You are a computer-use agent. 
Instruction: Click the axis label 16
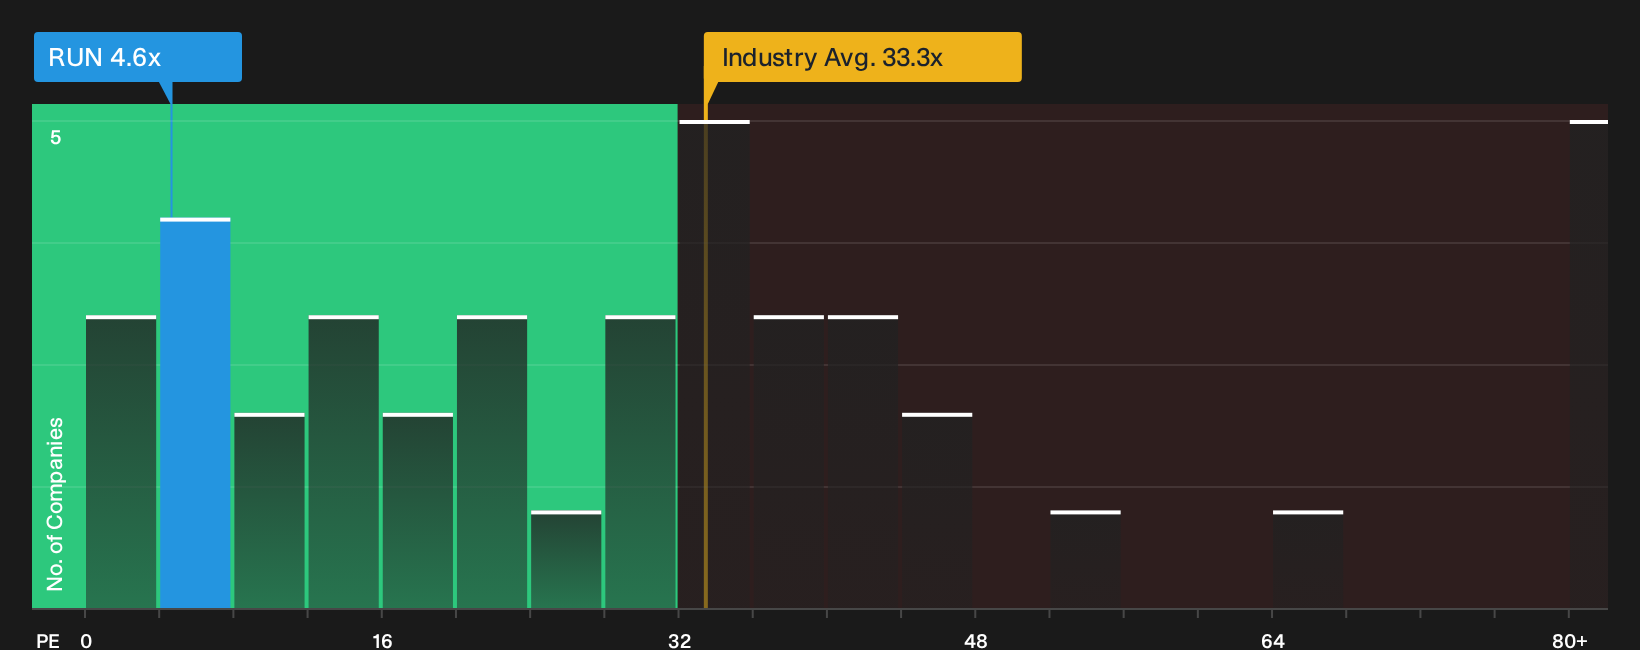tap(382, 640)
